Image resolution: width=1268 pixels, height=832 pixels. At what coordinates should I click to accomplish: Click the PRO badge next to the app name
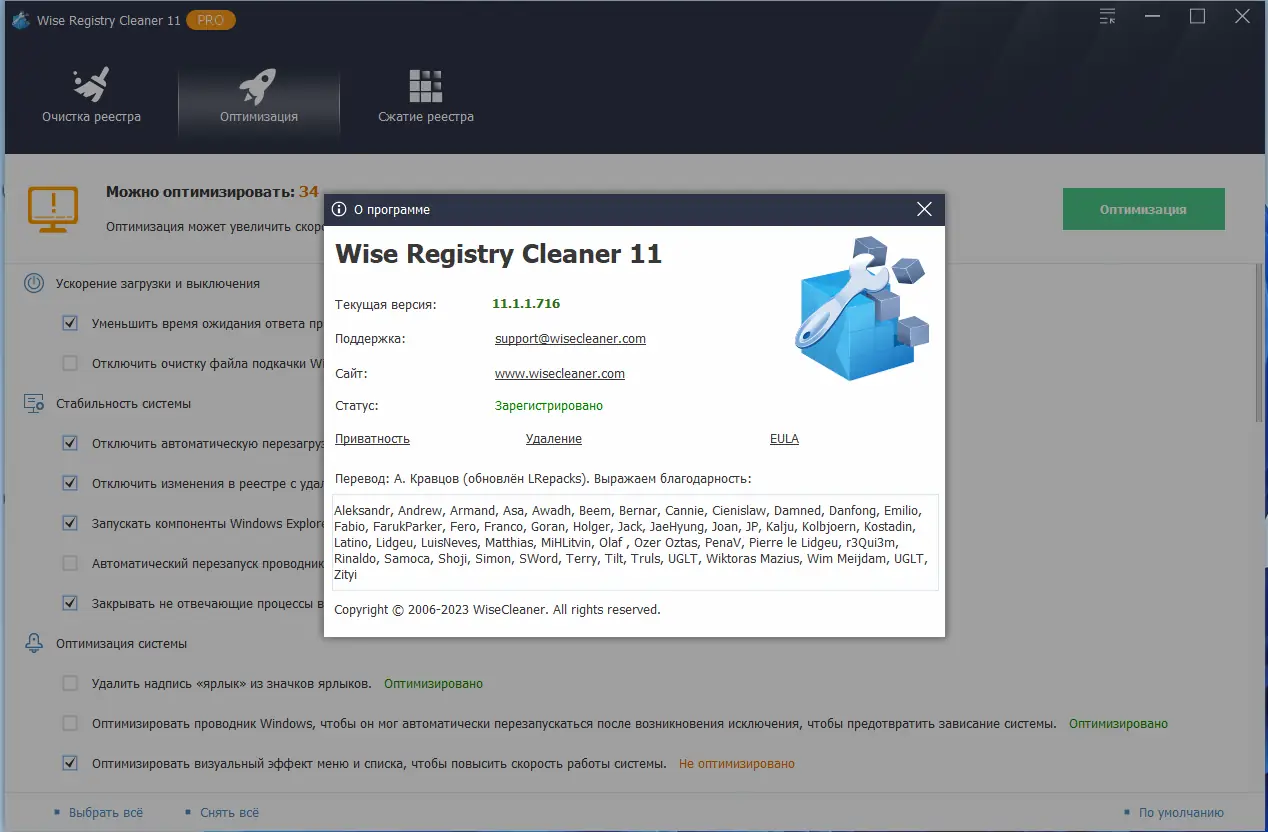click(x=210, y=19)
